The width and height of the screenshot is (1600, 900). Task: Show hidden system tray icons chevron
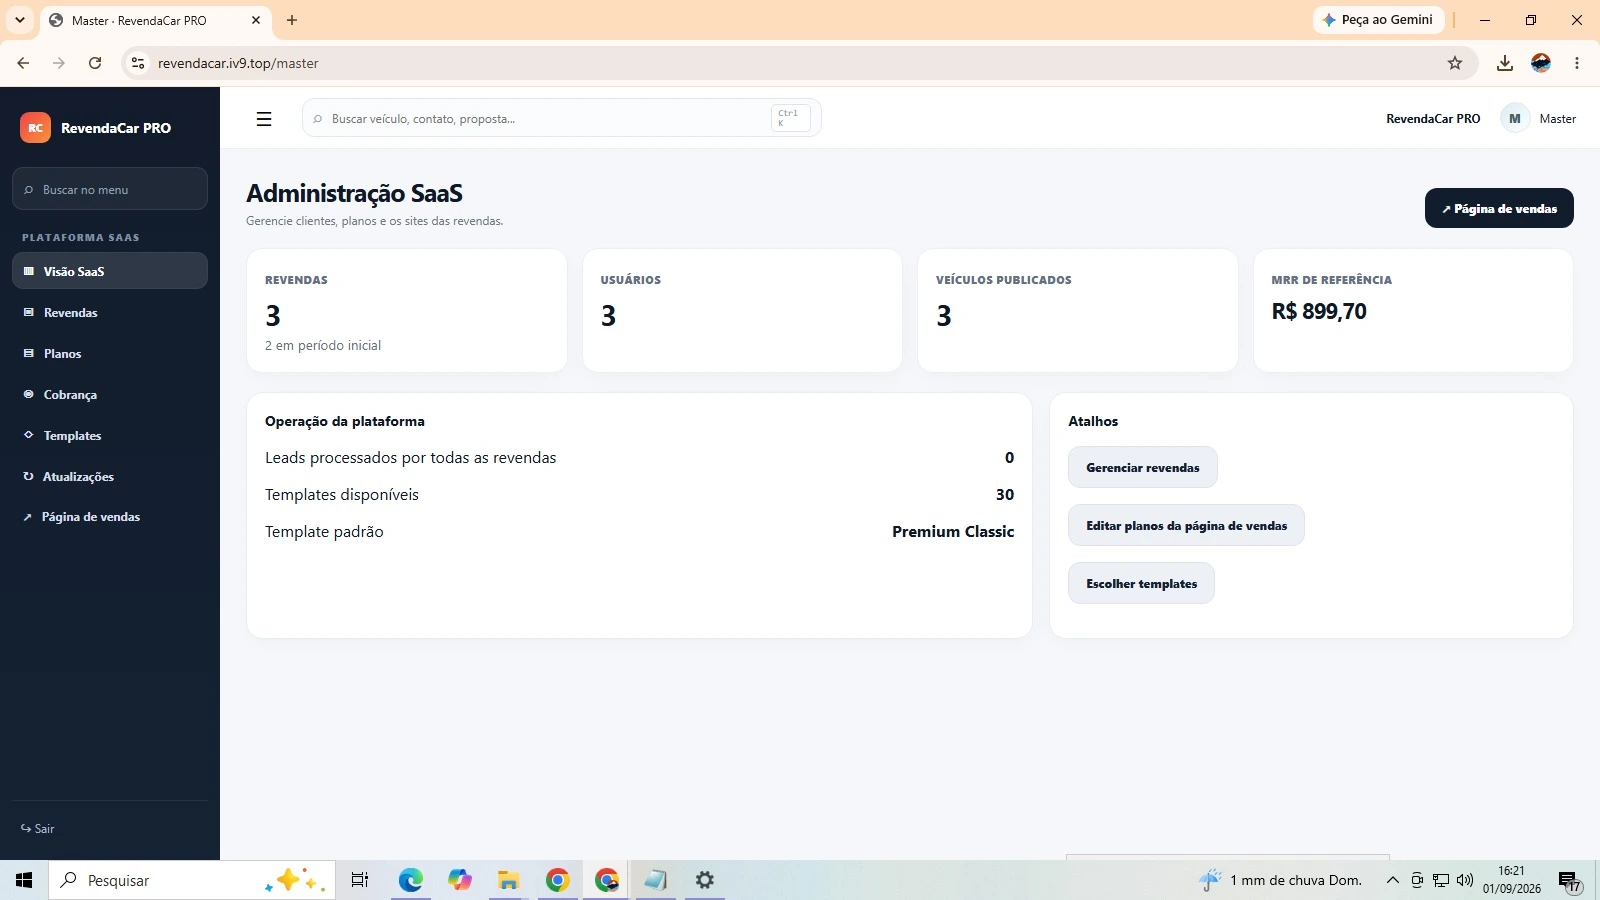1392,880
